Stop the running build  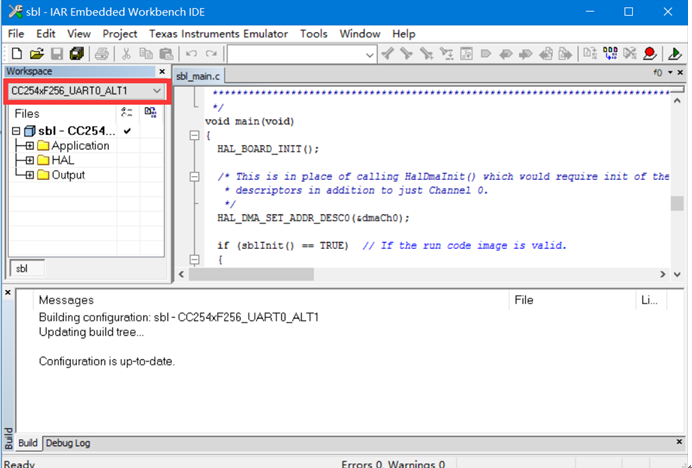tap(630, 54)
